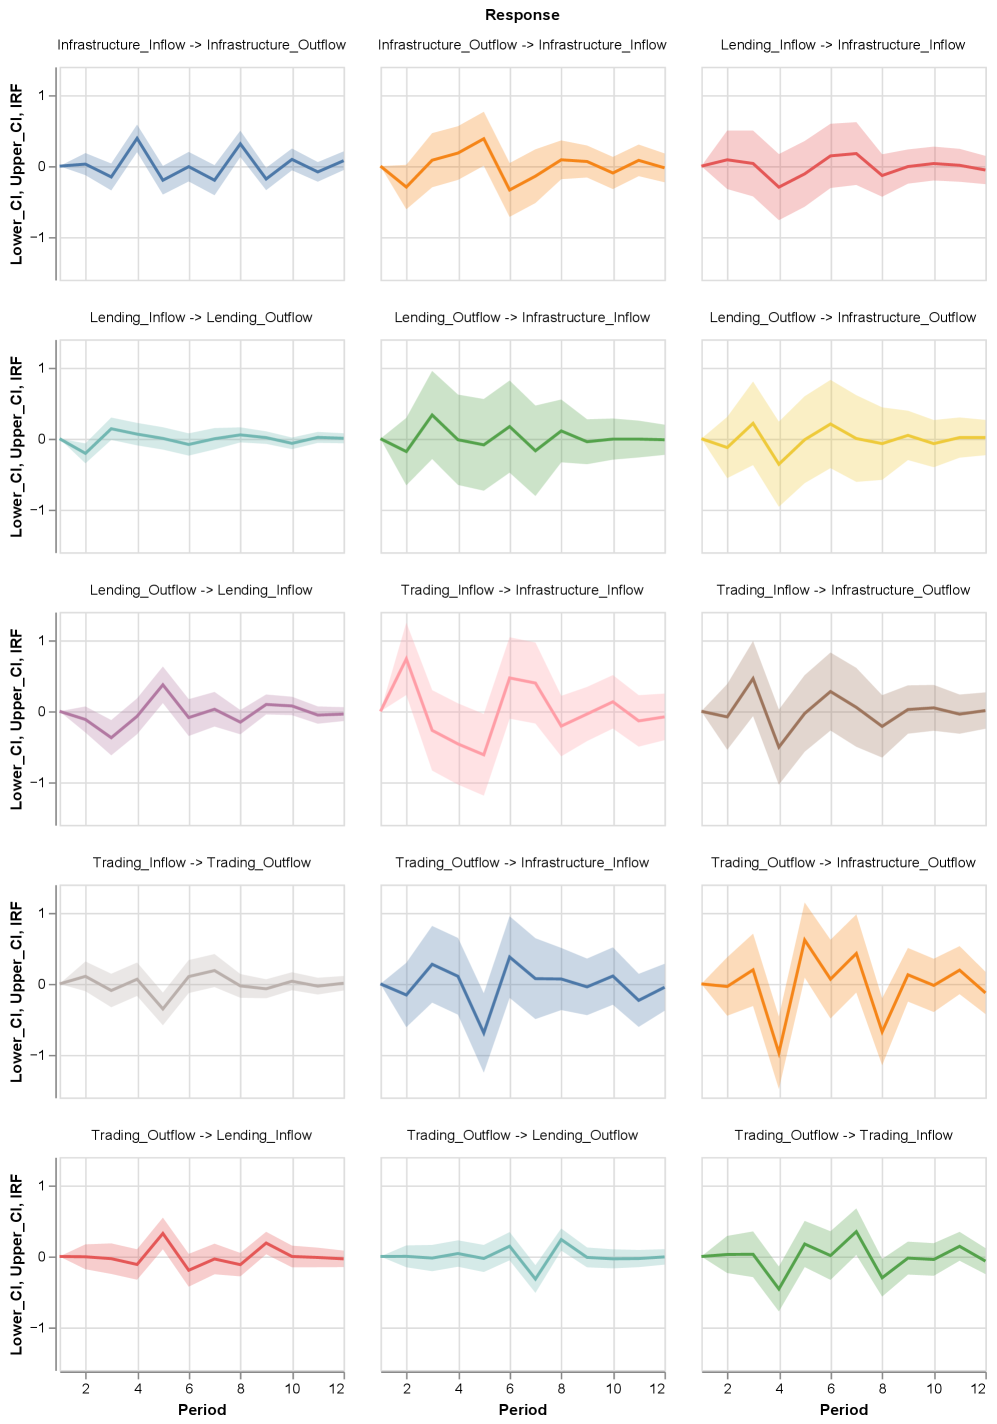997x1424 pixels.
Task: Click the Lending_Inflow -> Lending_Outflow chart title
Action: pos(201,318)
